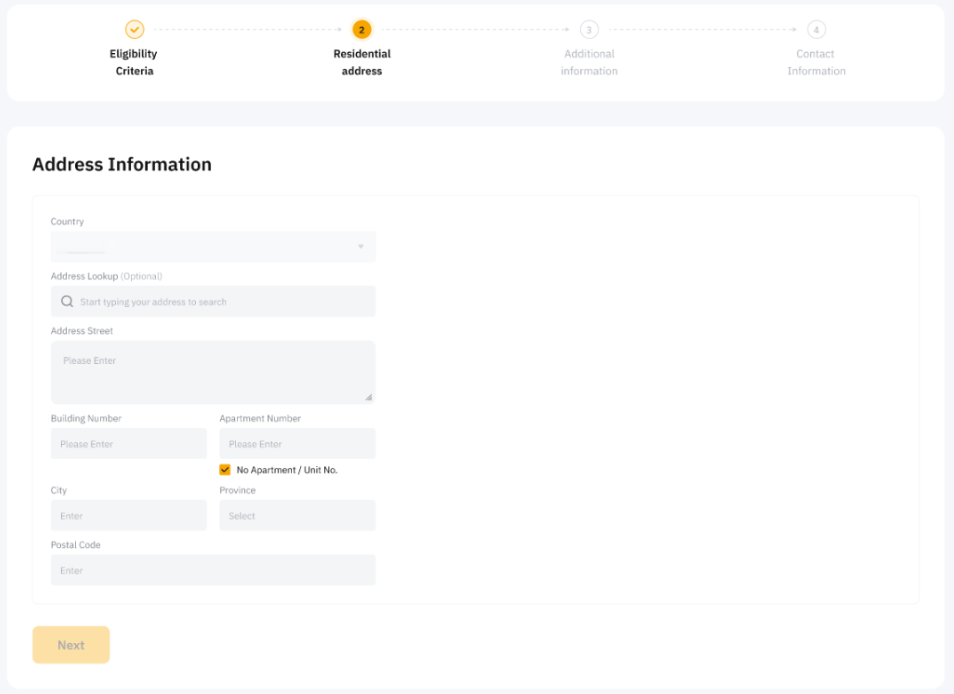Screen dimensions: 954x694
Task: Click the City input field
Action: [x=129, y=516]
